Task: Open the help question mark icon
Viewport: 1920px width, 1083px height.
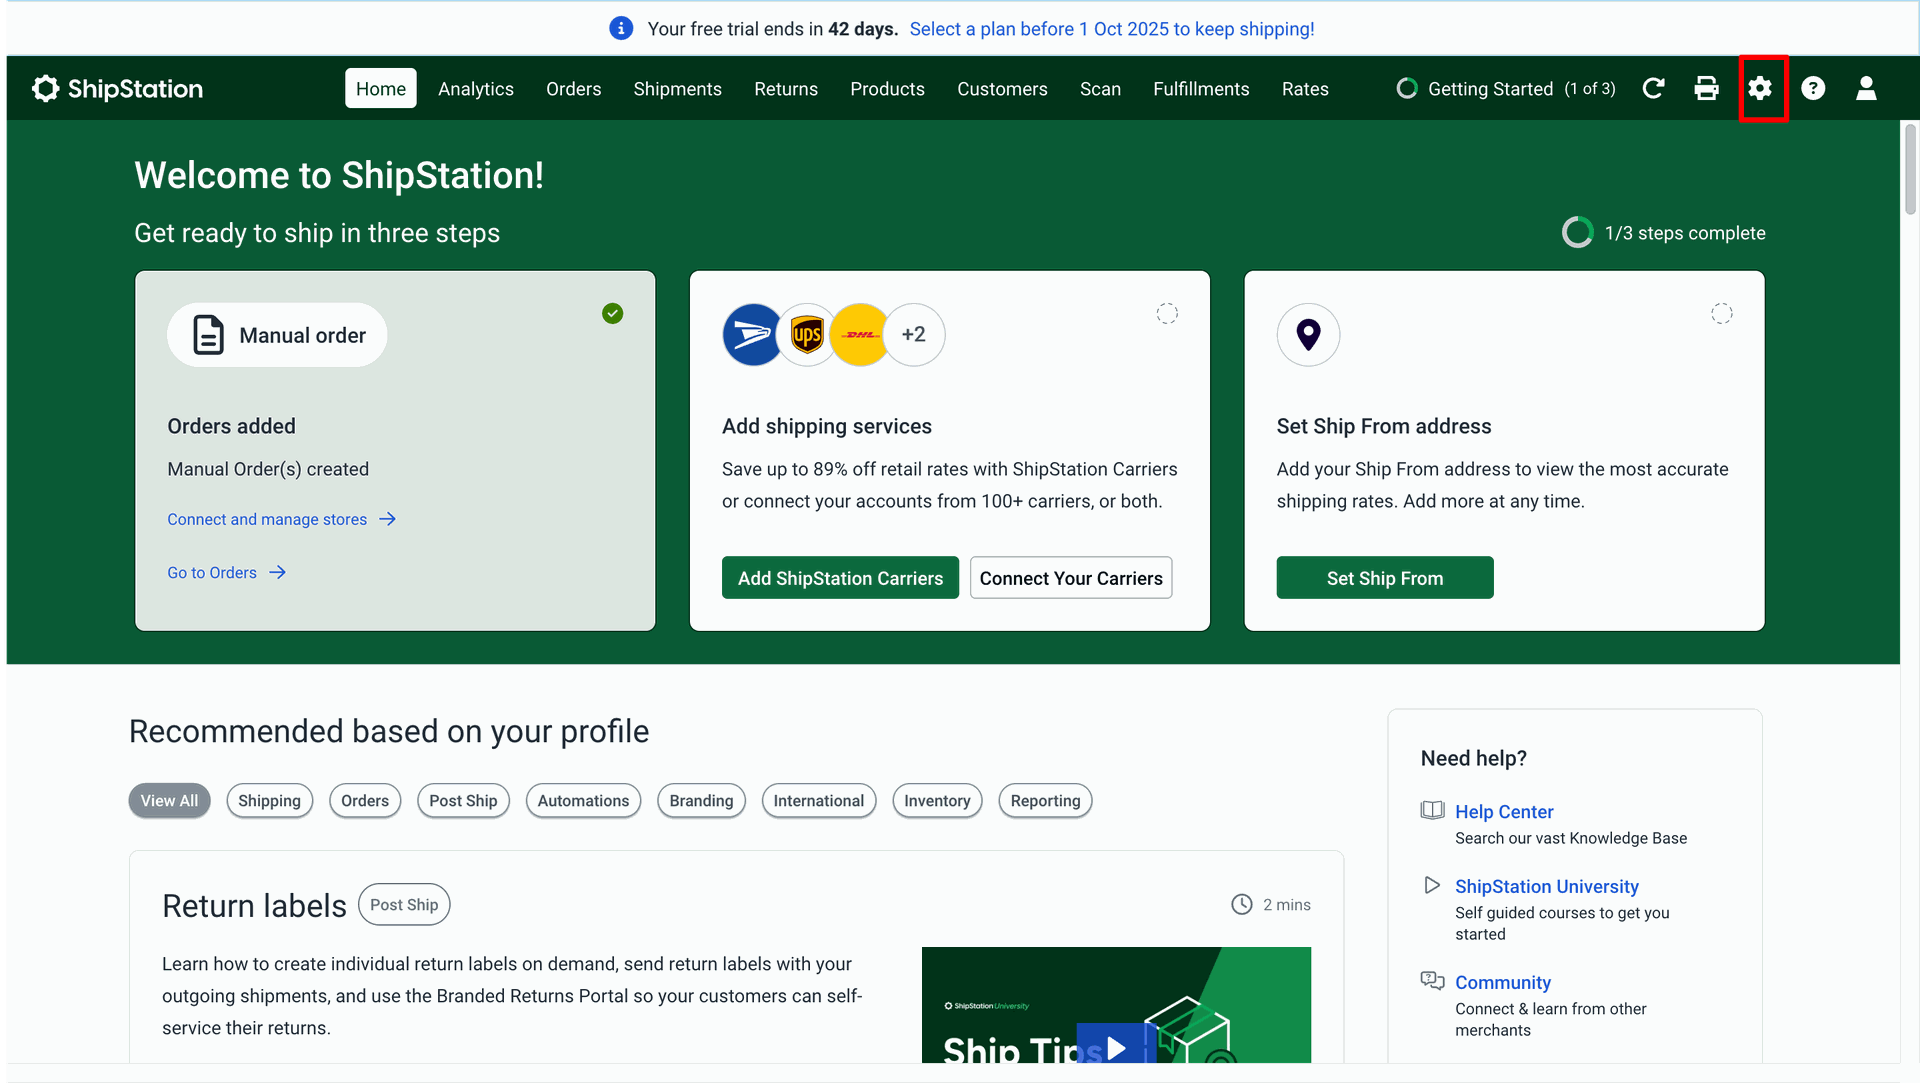Action: 1813,89
